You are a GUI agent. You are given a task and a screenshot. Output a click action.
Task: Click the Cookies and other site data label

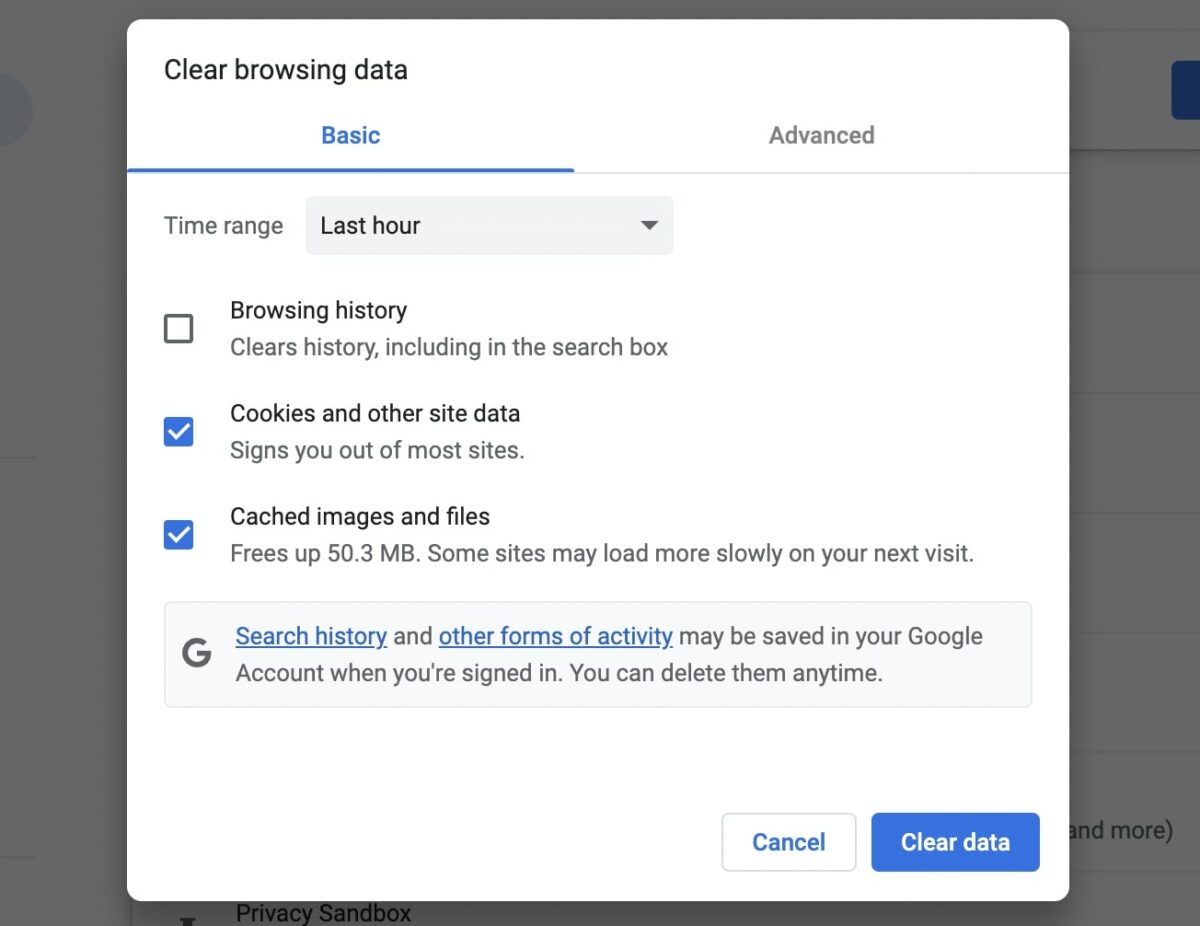(375, 414)
